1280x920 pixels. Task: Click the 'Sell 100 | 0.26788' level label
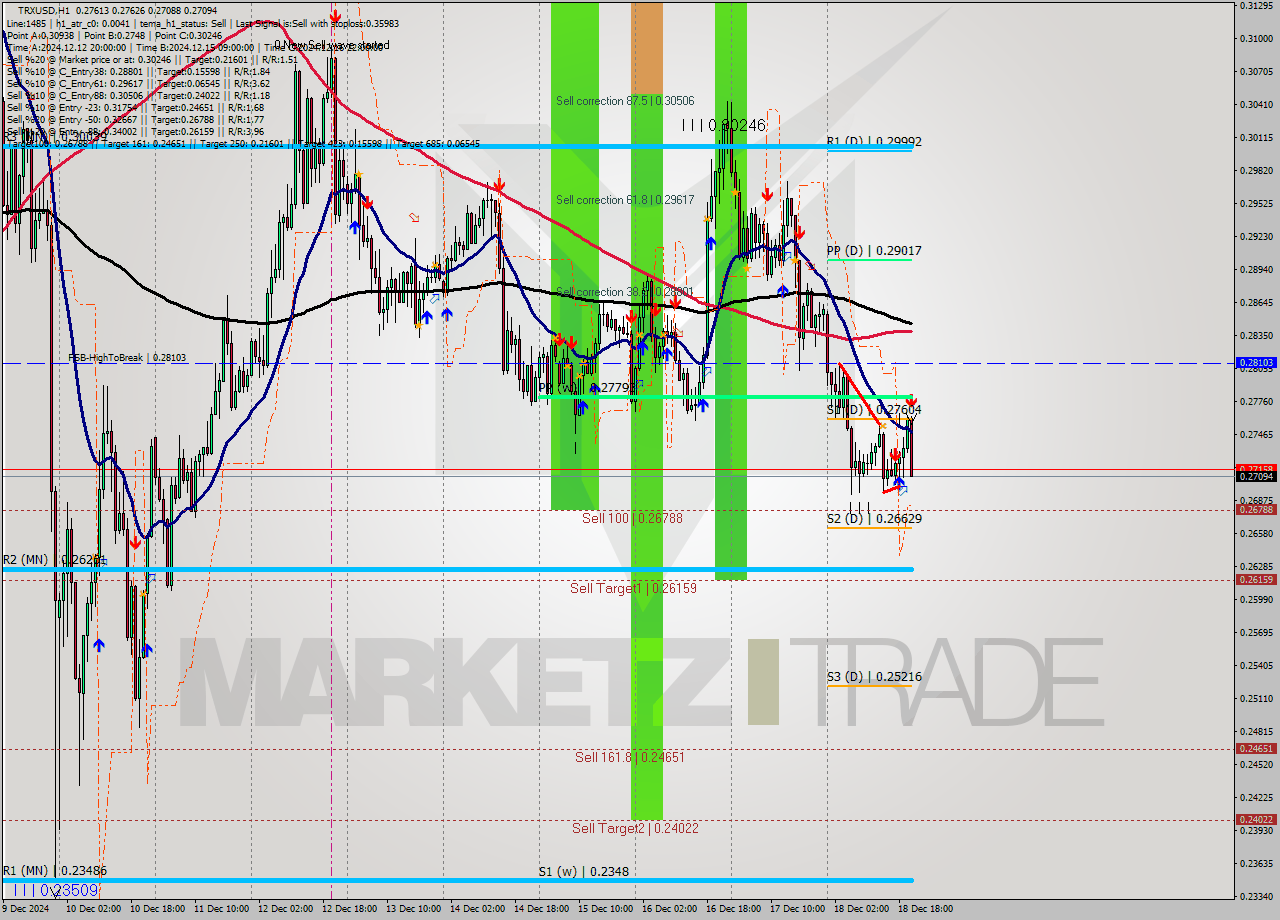[632, 518]
